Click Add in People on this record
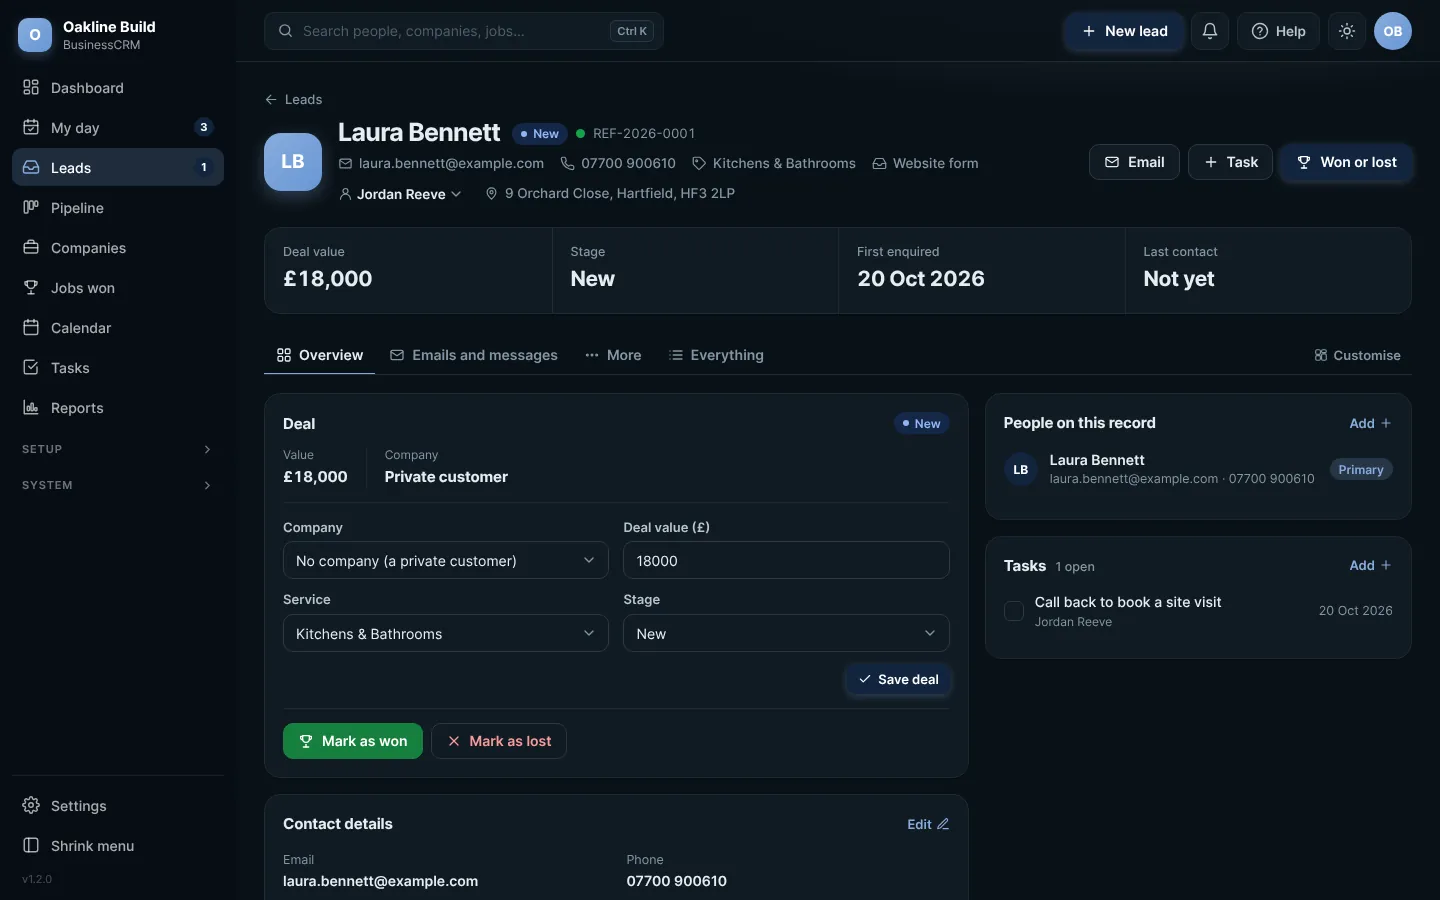The height and width of the screenshot is (900, 1440). 1370,423
